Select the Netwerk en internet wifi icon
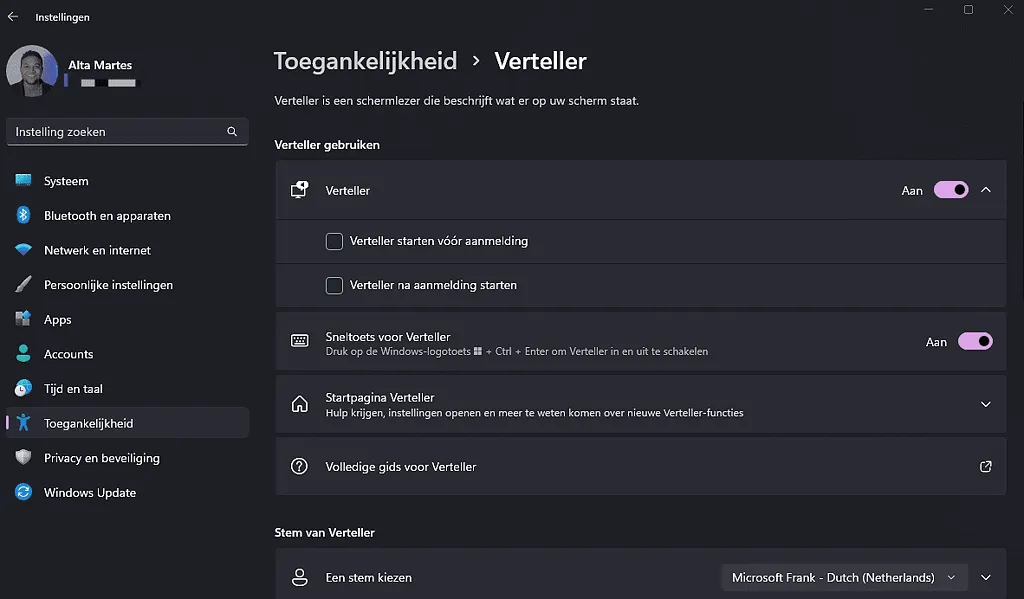This screenshot has width=1024, height=599. (x=23, y=250)
